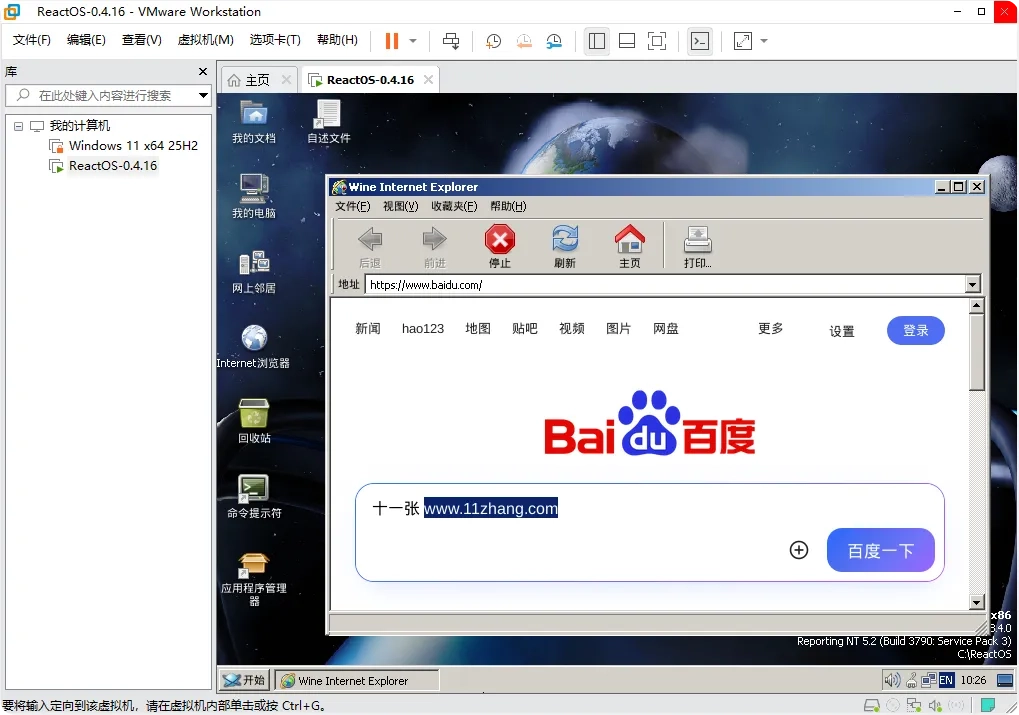Close the 库 library panel
Image resolution: width=1019 pixels, height=715 pixels.
pyautogui.click(x=203, y=72)
